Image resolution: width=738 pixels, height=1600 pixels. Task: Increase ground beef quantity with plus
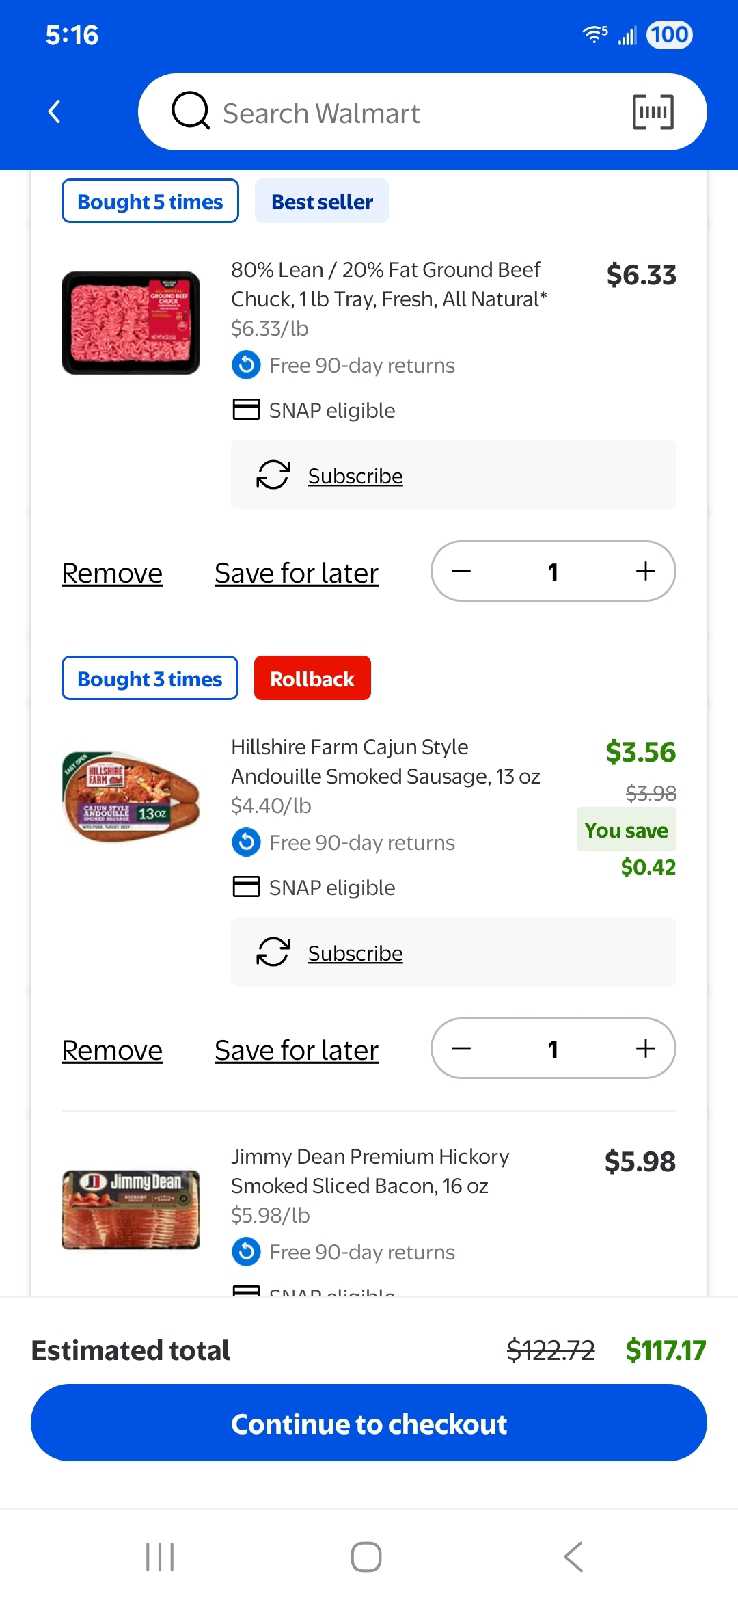pos(645,571)
